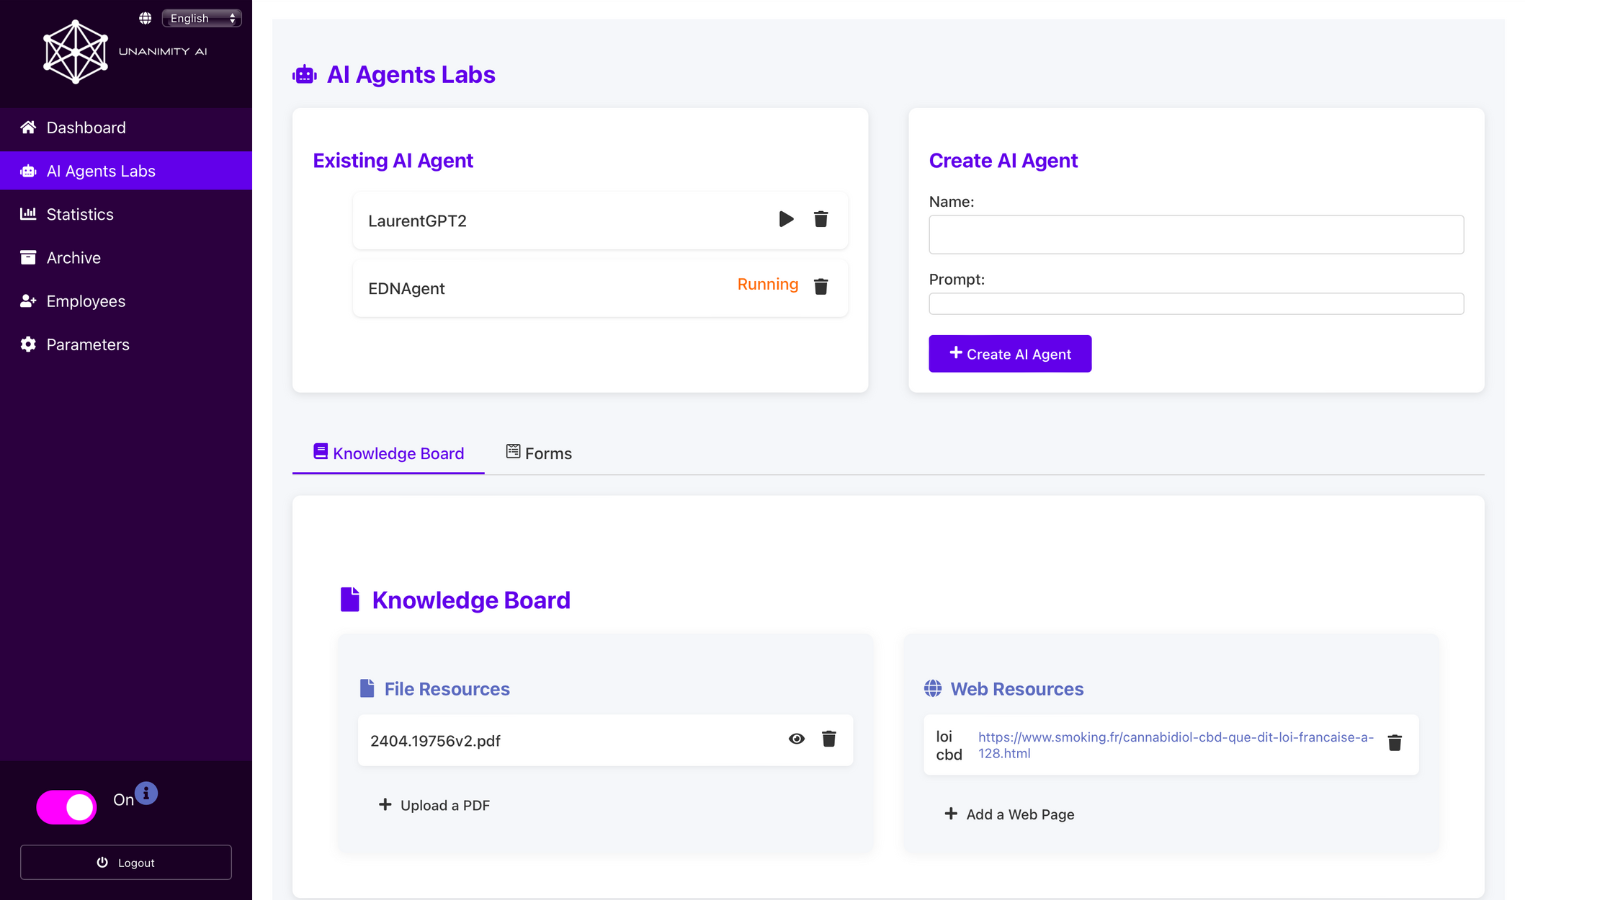Switch the pink On toggle off

[x=66, y=807]
